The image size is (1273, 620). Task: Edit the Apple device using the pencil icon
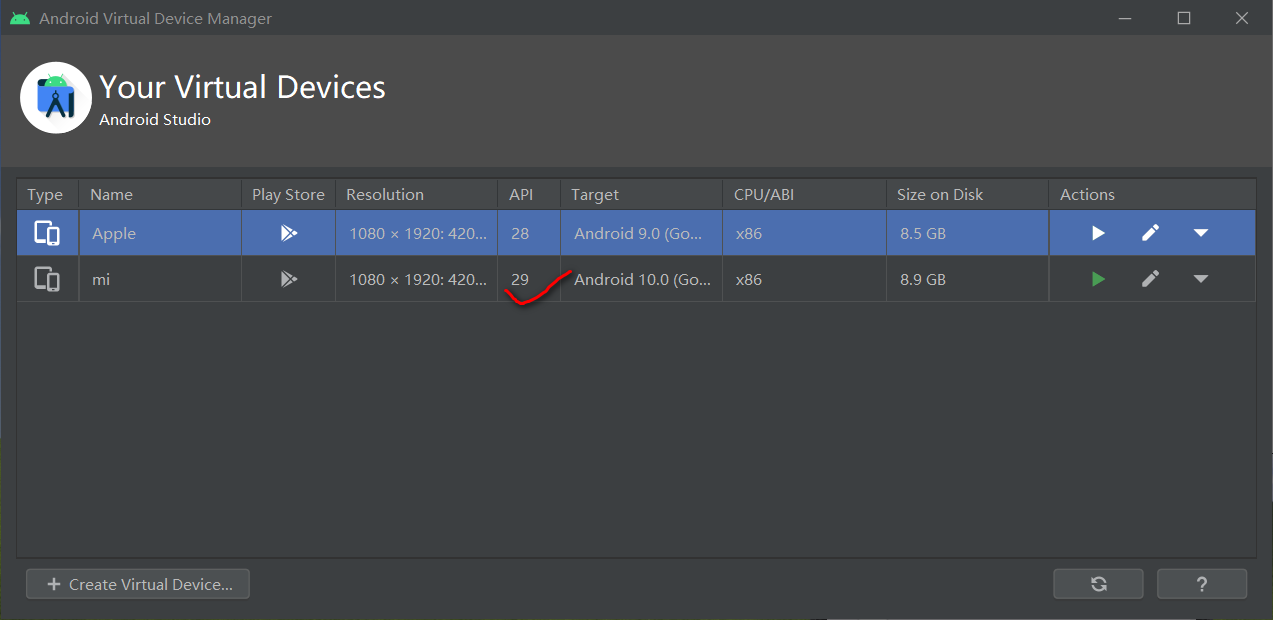click(x=1149, y=232)
